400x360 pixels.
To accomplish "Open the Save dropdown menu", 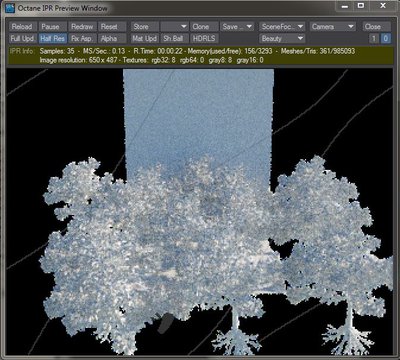I will (x=237, y=27).
